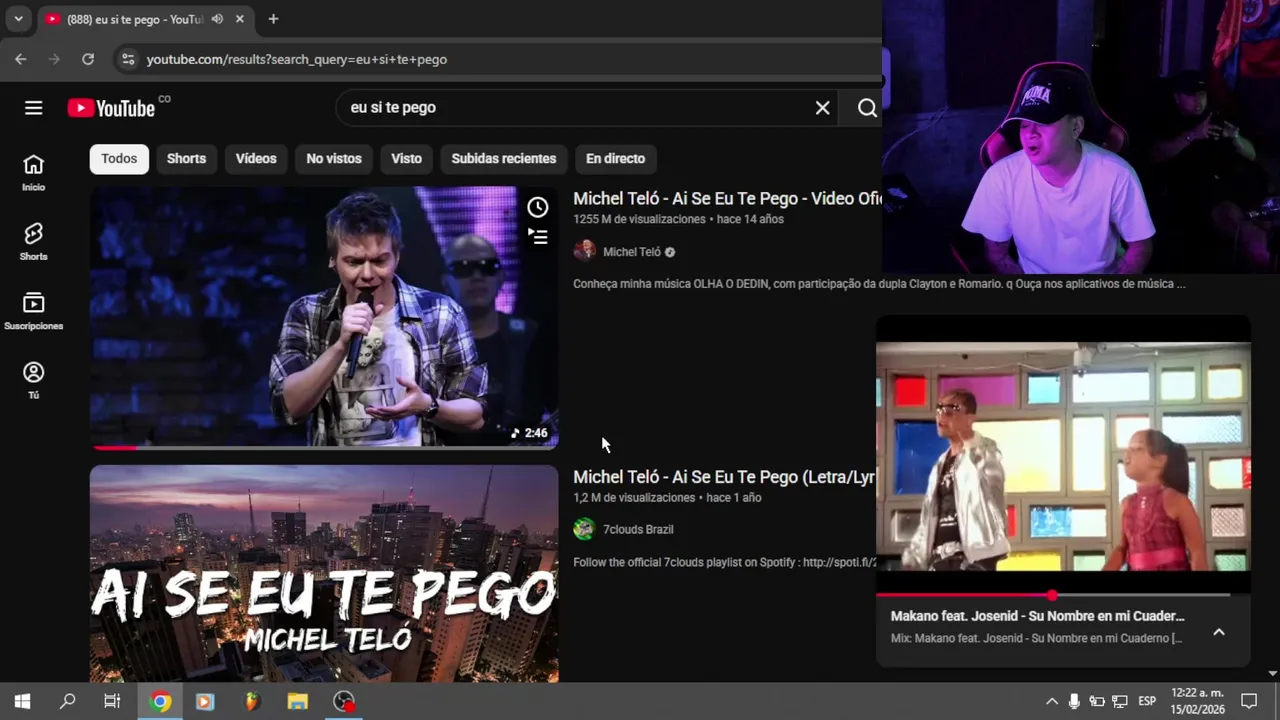The image size is (1280, 720).
Task: Open the Michel Teló channel name link
Action: 631,252
